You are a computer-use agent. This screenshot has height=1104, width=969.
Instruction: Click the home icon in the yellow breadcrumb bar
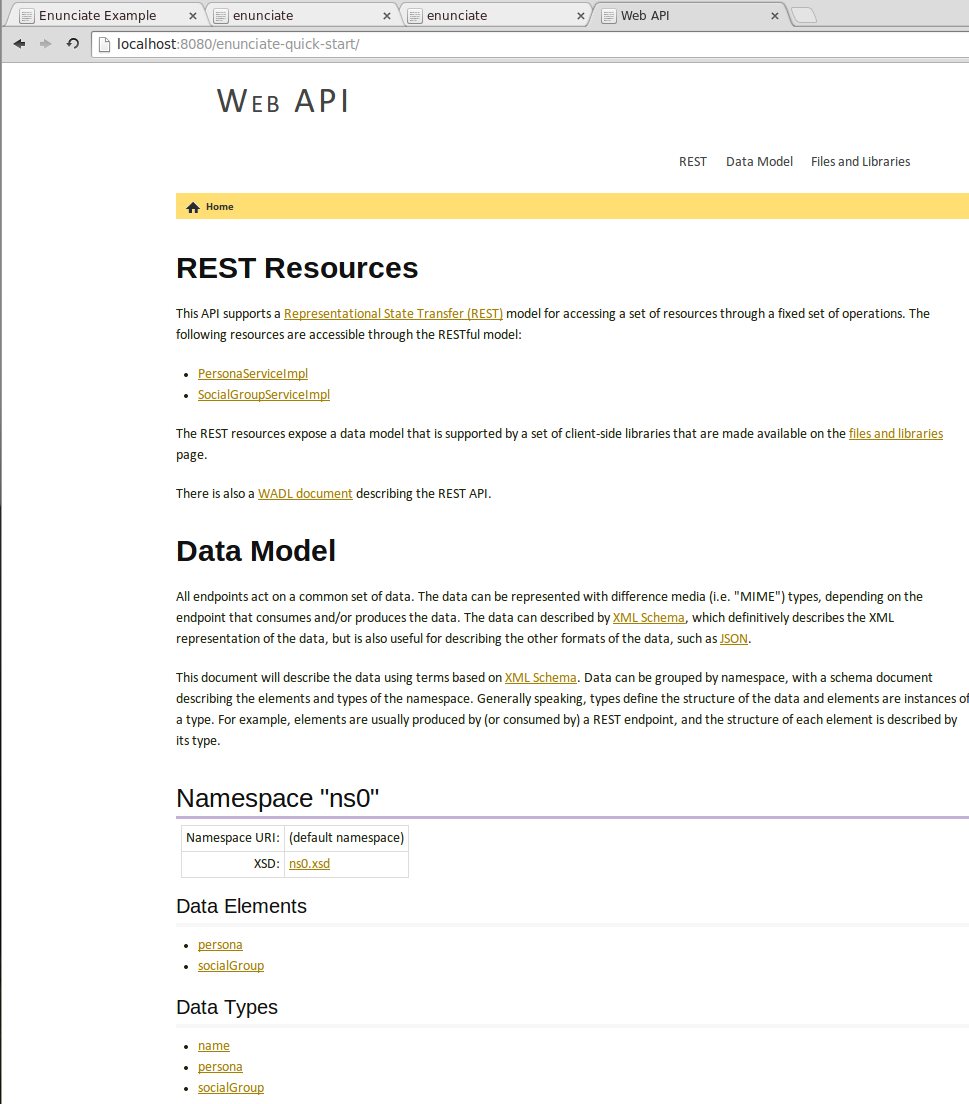coord(193,207)
